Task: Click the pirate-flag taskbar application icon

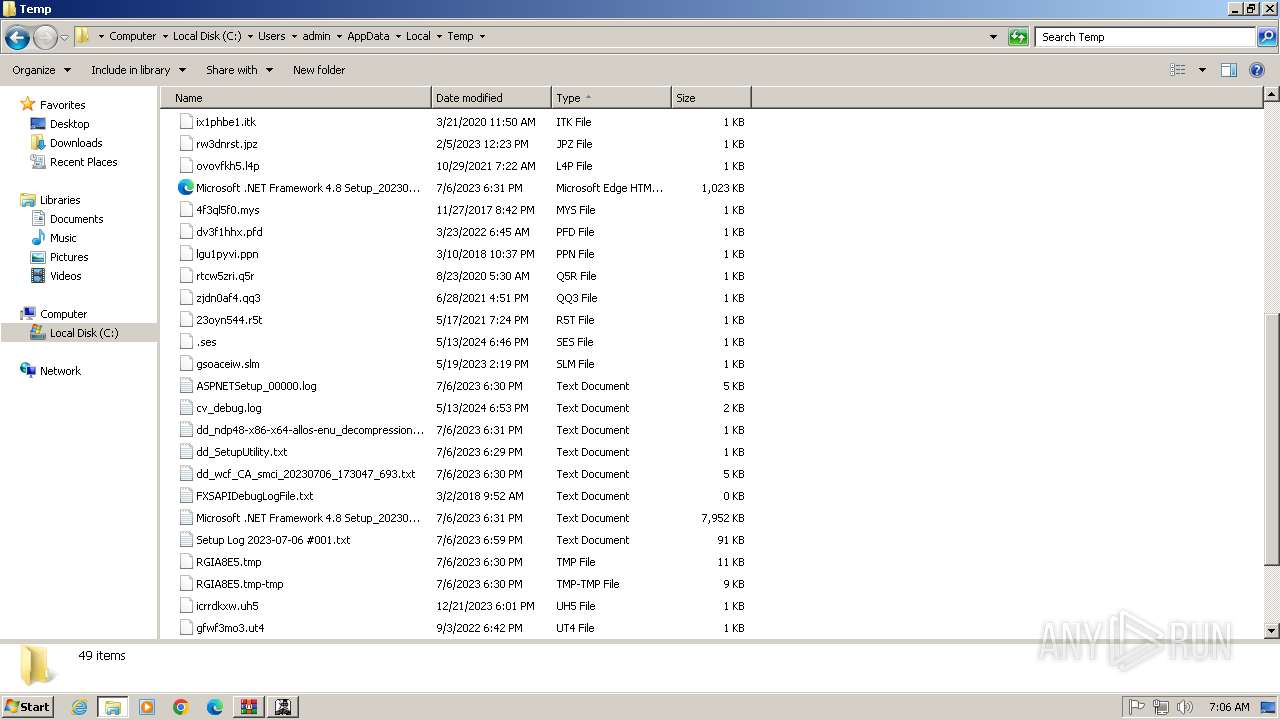Action: click(x=283, y=707)
